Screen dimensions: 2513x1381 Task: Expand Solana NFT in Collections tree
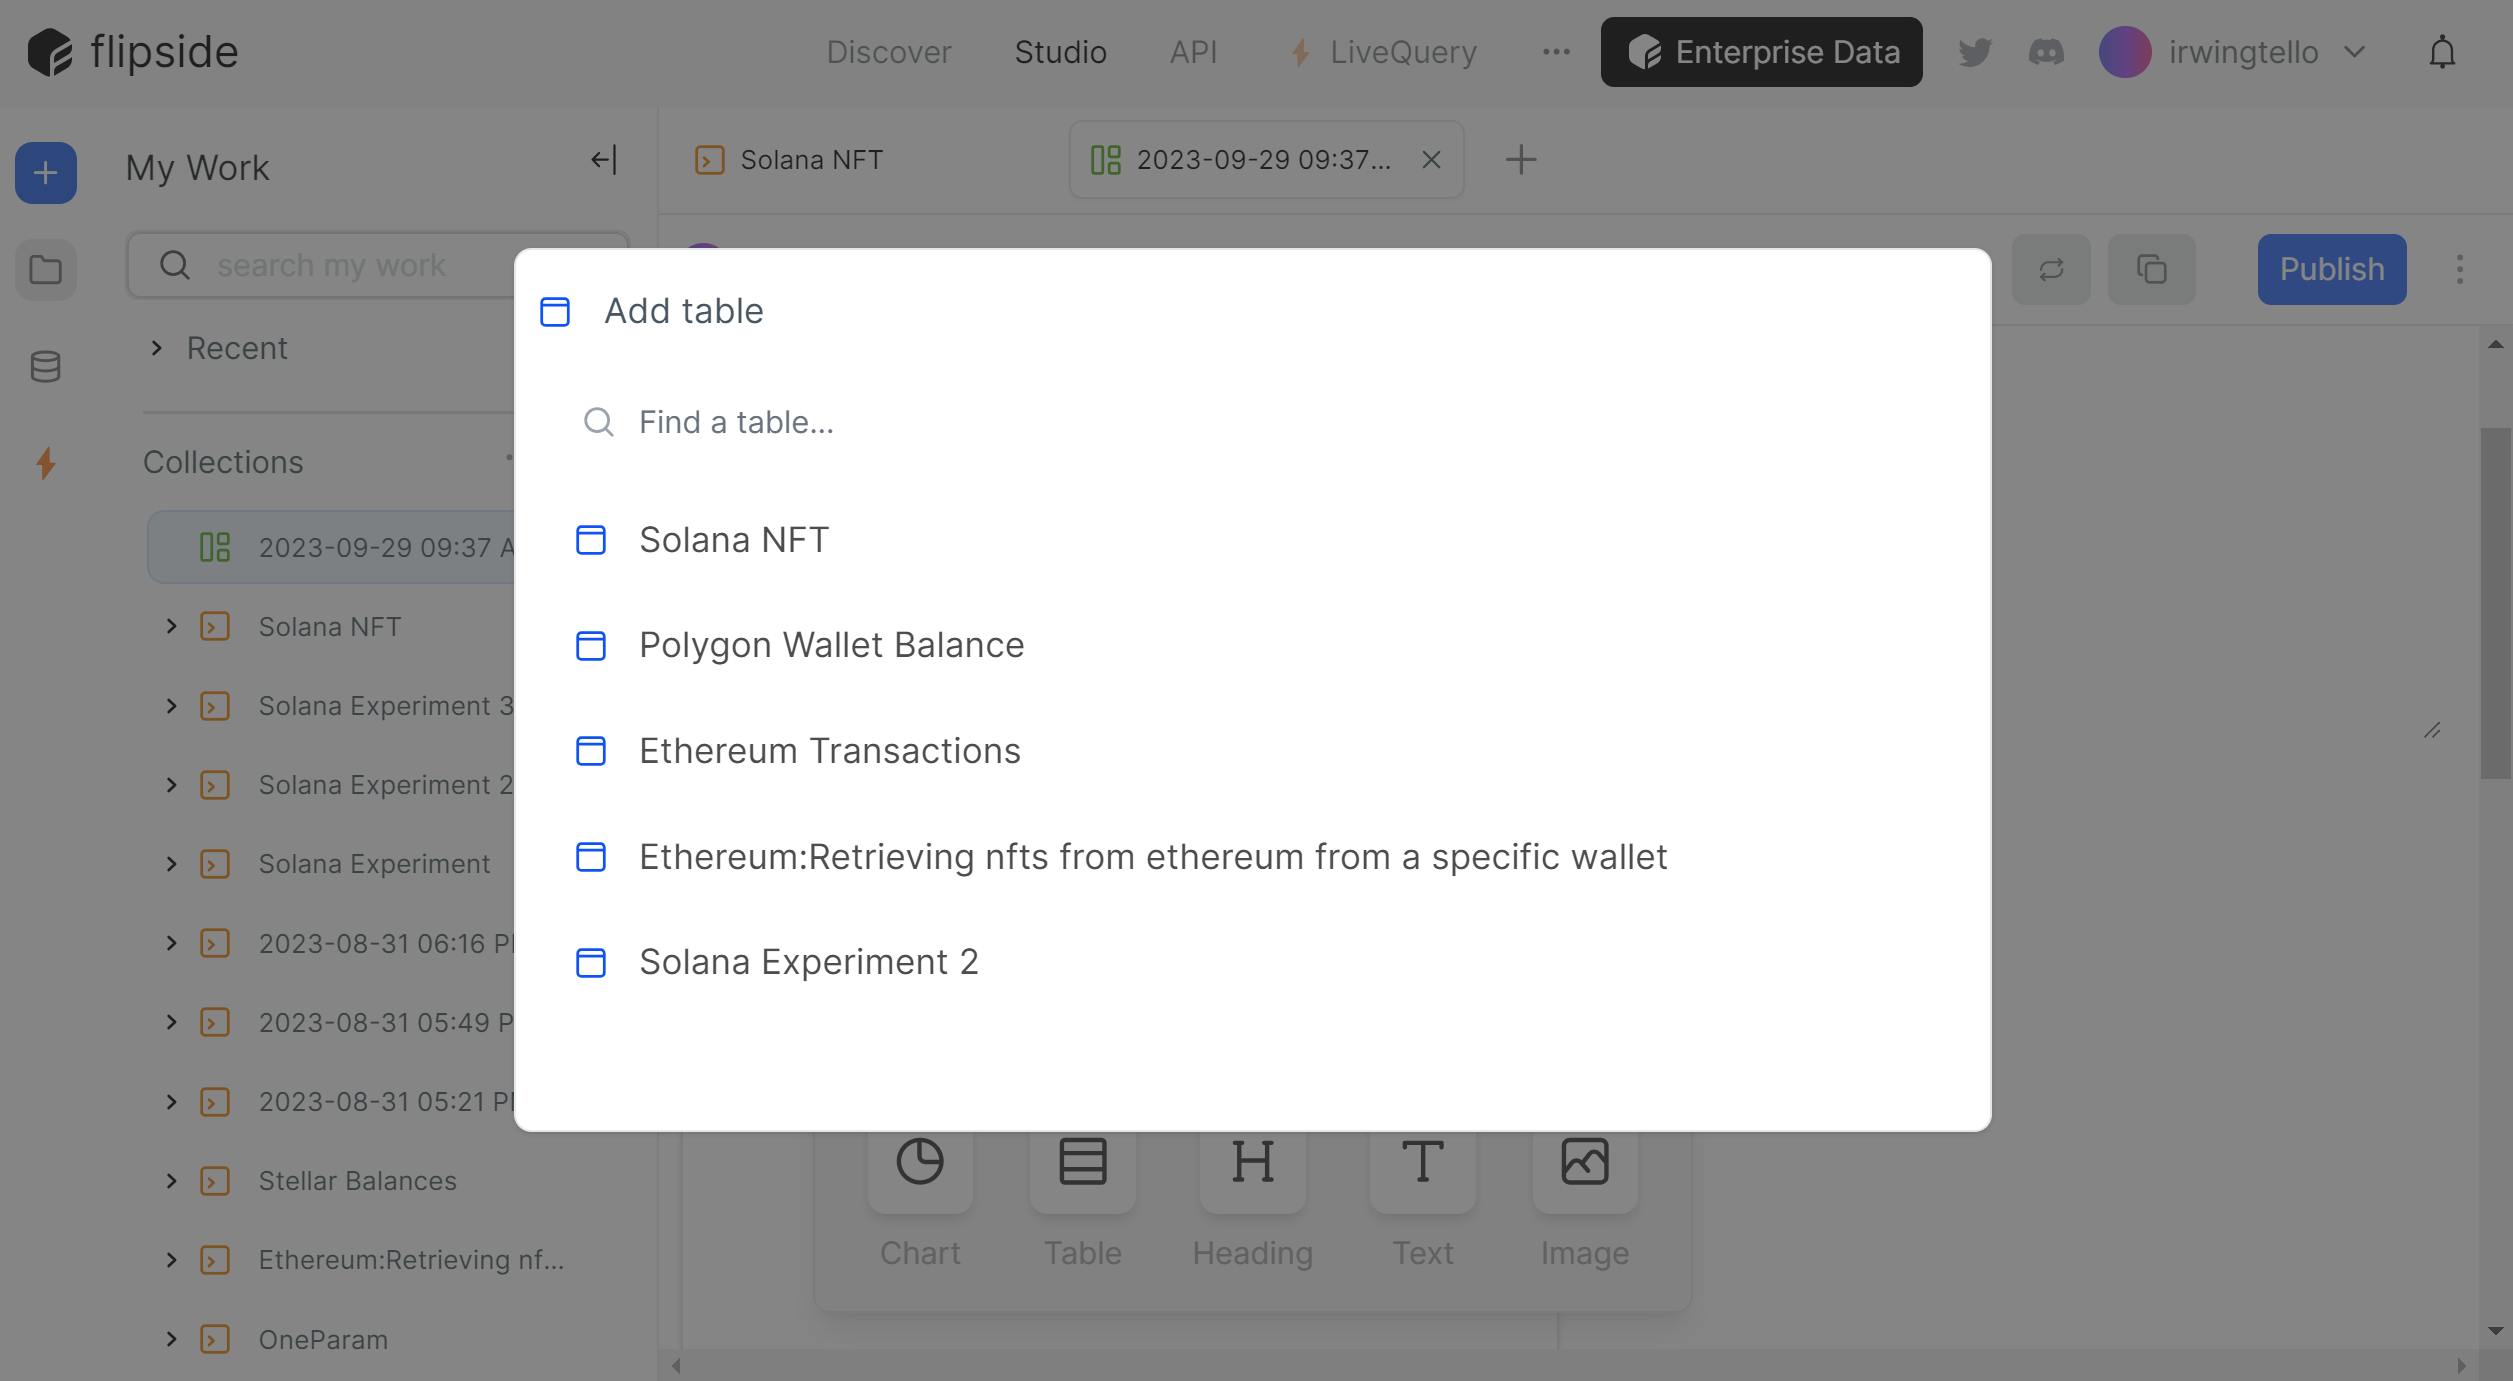pyautogui.click(x=171, y=626)
